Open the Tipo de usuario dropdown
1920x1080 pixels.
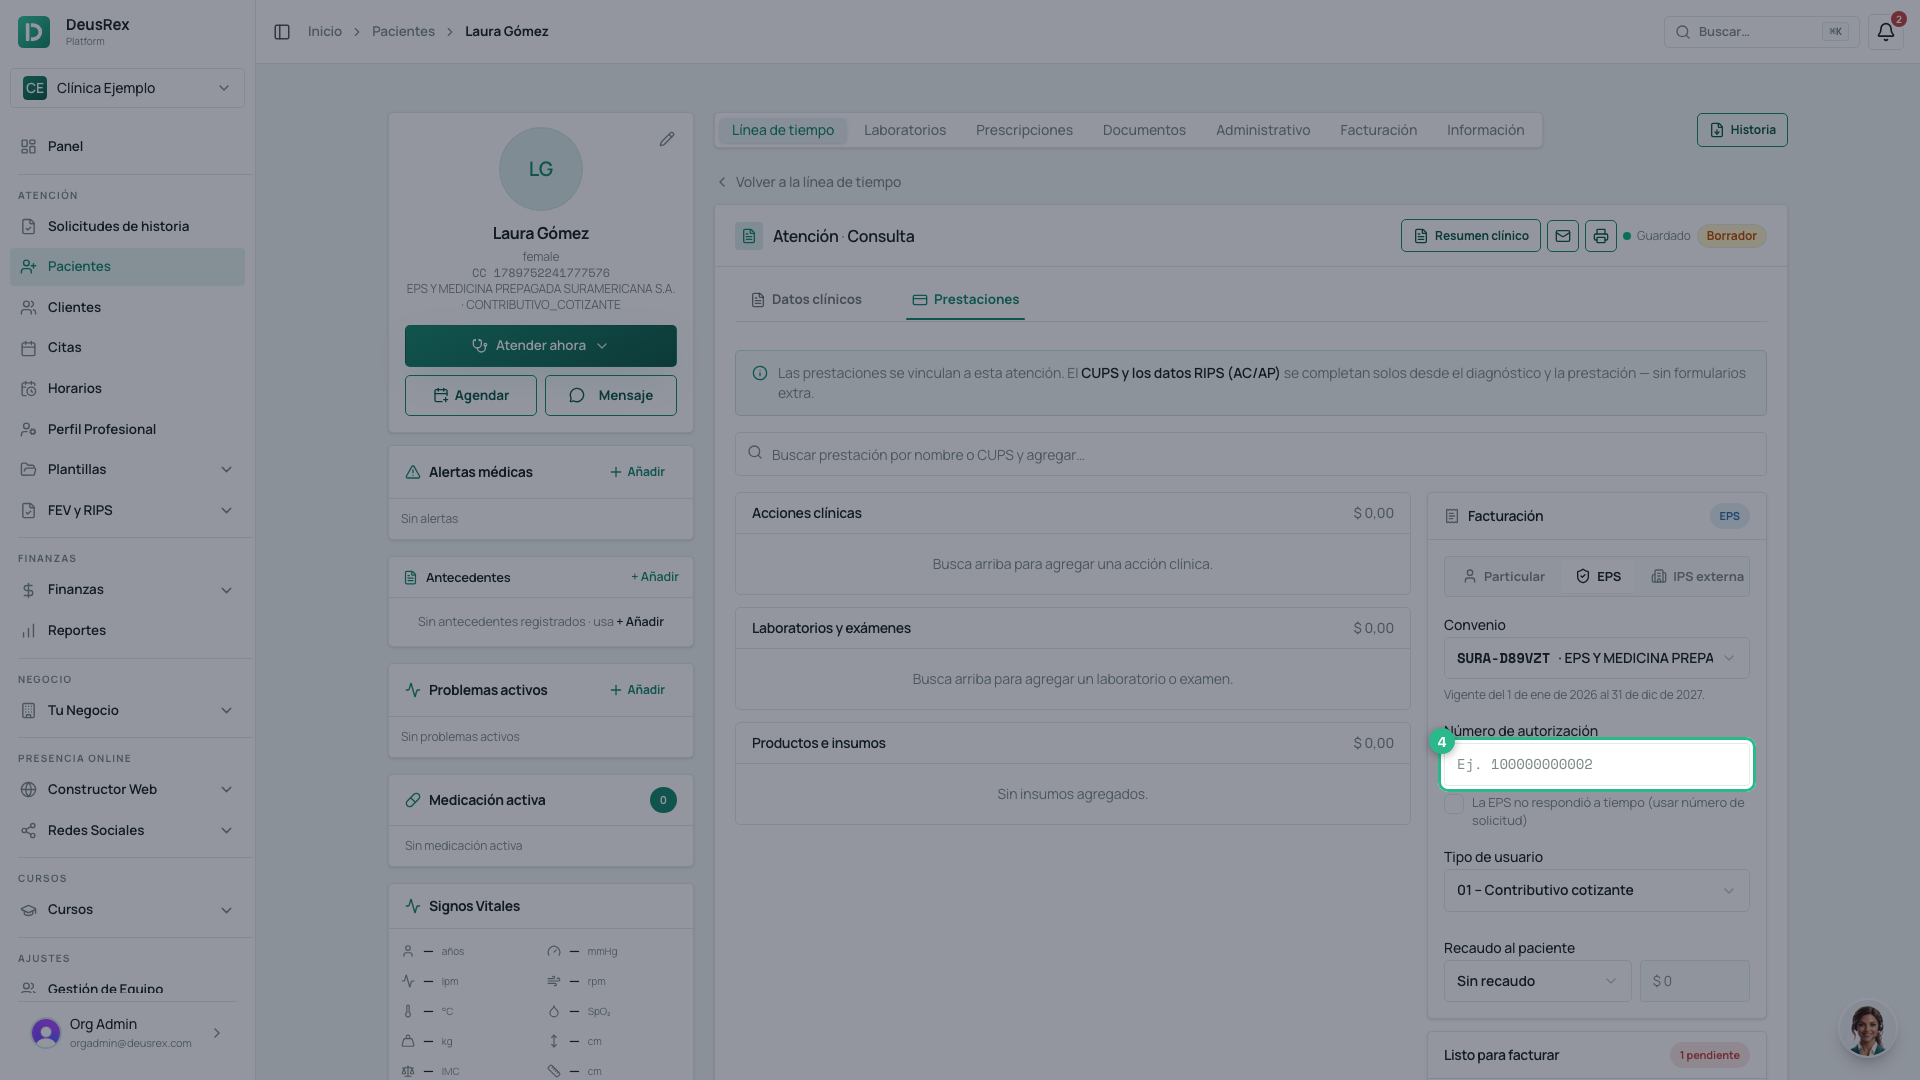(x=1596, y=890)
